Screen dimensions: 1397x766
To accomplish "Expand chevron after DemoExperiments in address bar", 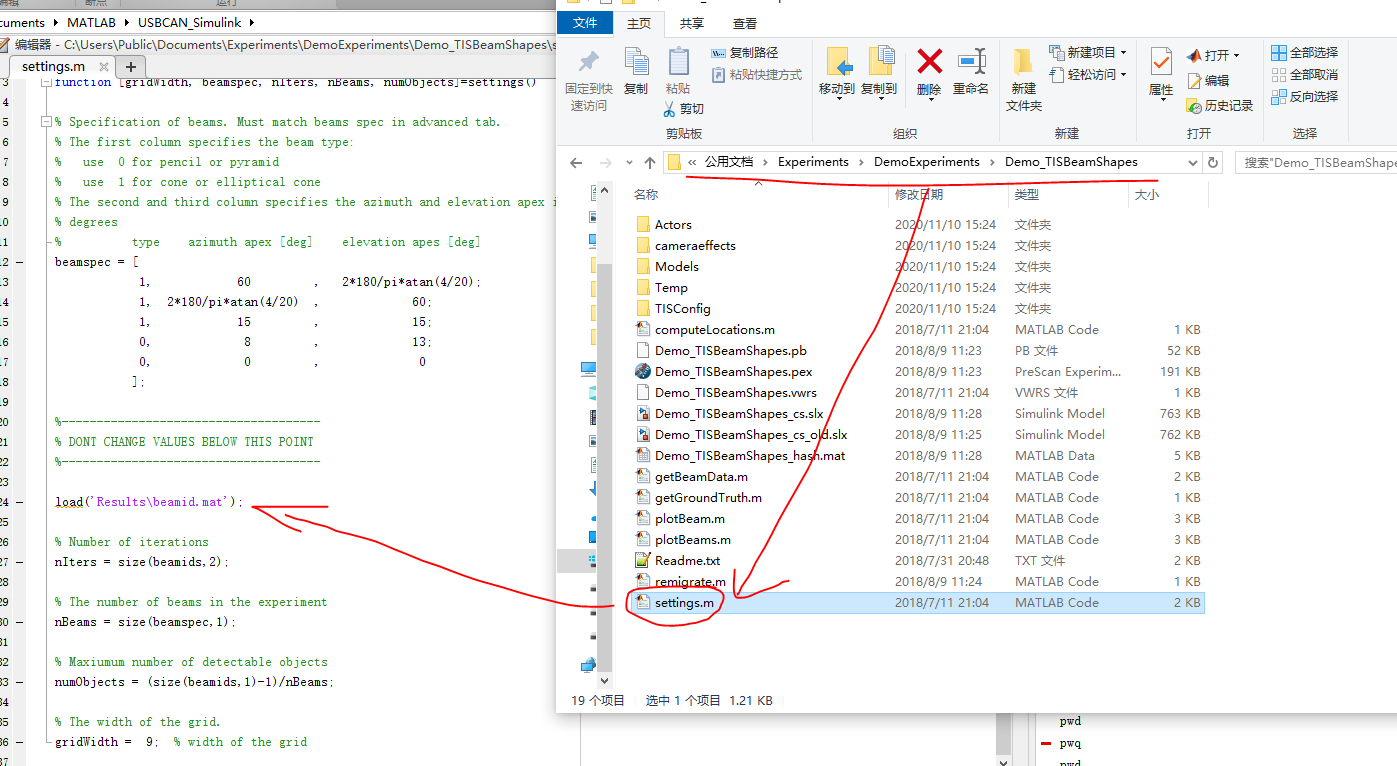I will pos(992,162).
